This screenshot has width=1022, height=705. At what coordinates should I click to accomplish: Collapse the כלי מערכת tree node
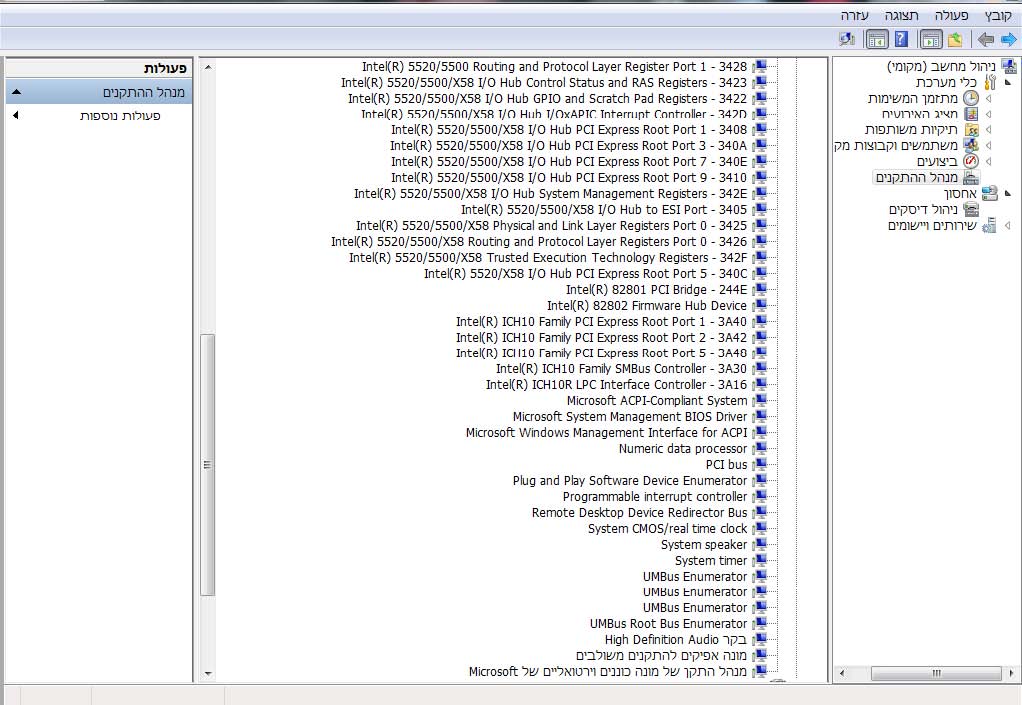(x=1008, y=83)
